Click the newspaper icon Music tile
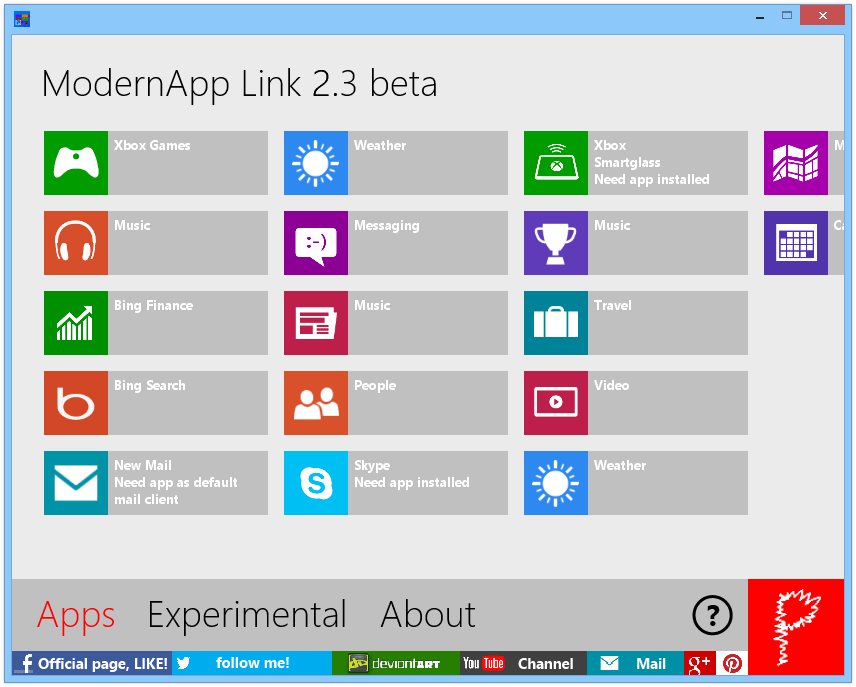Screen dimensions: 856x687 [x=396, y=323]
